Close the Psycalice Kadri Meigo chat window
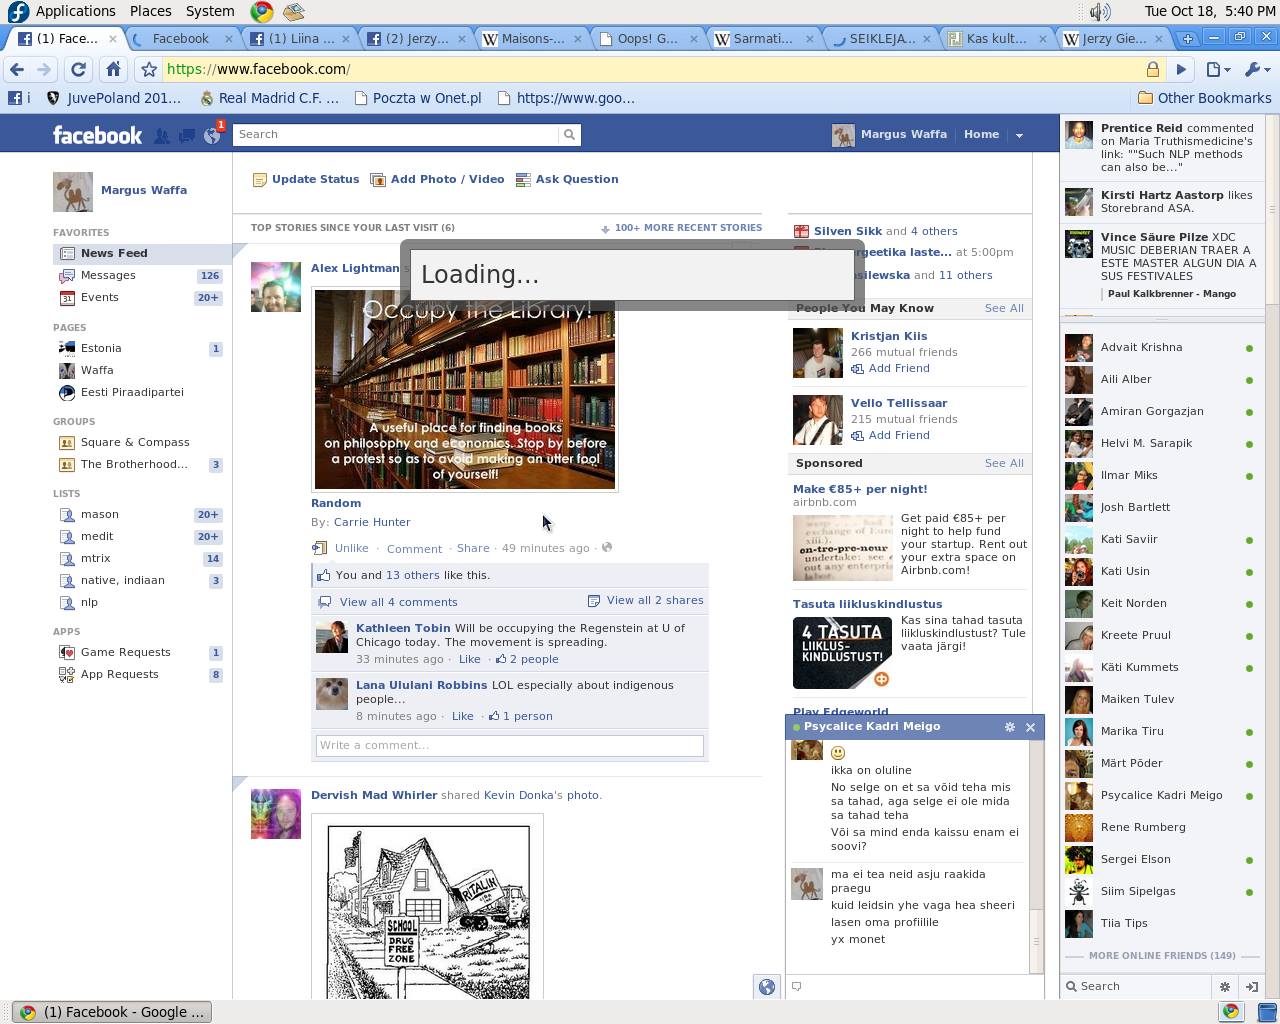Image resolution: width=1280 pixels, height=1024 pixels. pyautogui.click(x=1030, y=727)
